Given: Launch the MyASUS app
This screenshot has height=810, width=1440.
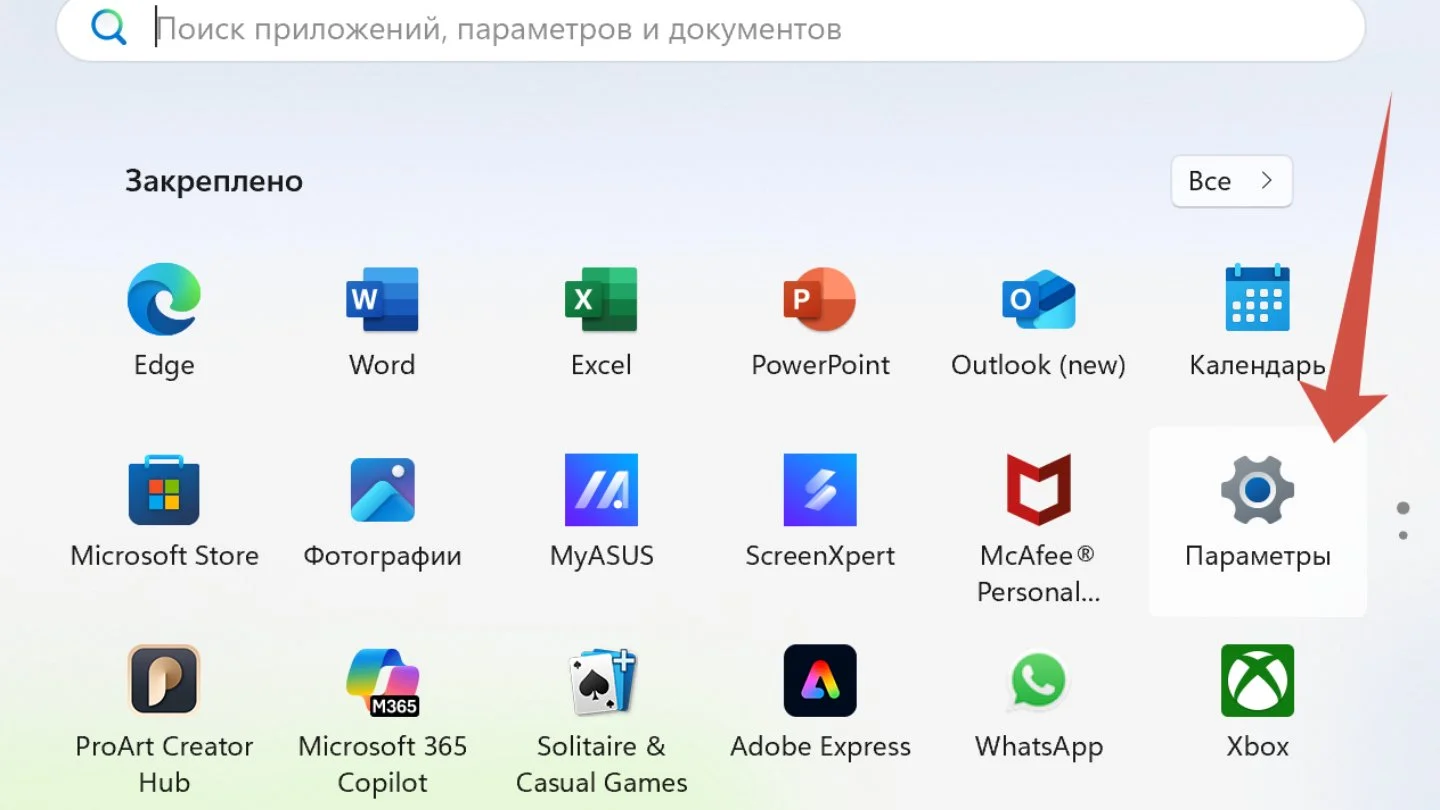Looking at the screenshot, I should click(601, 490).
